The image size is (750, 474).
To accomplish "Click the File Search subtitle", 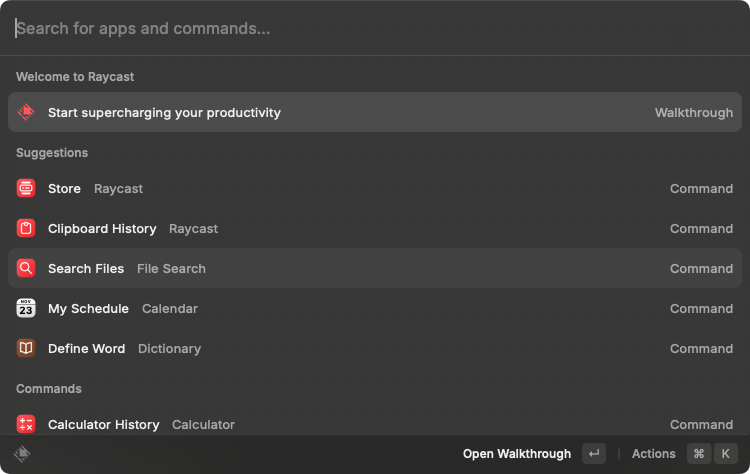I will point(171,268).
